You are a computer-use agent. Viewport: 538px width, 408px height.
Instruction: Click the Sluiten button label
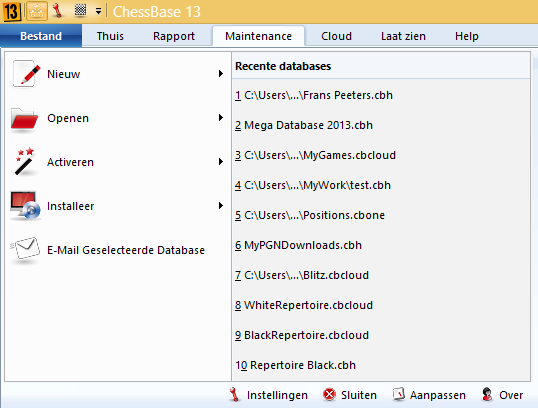tap(359, 395)
